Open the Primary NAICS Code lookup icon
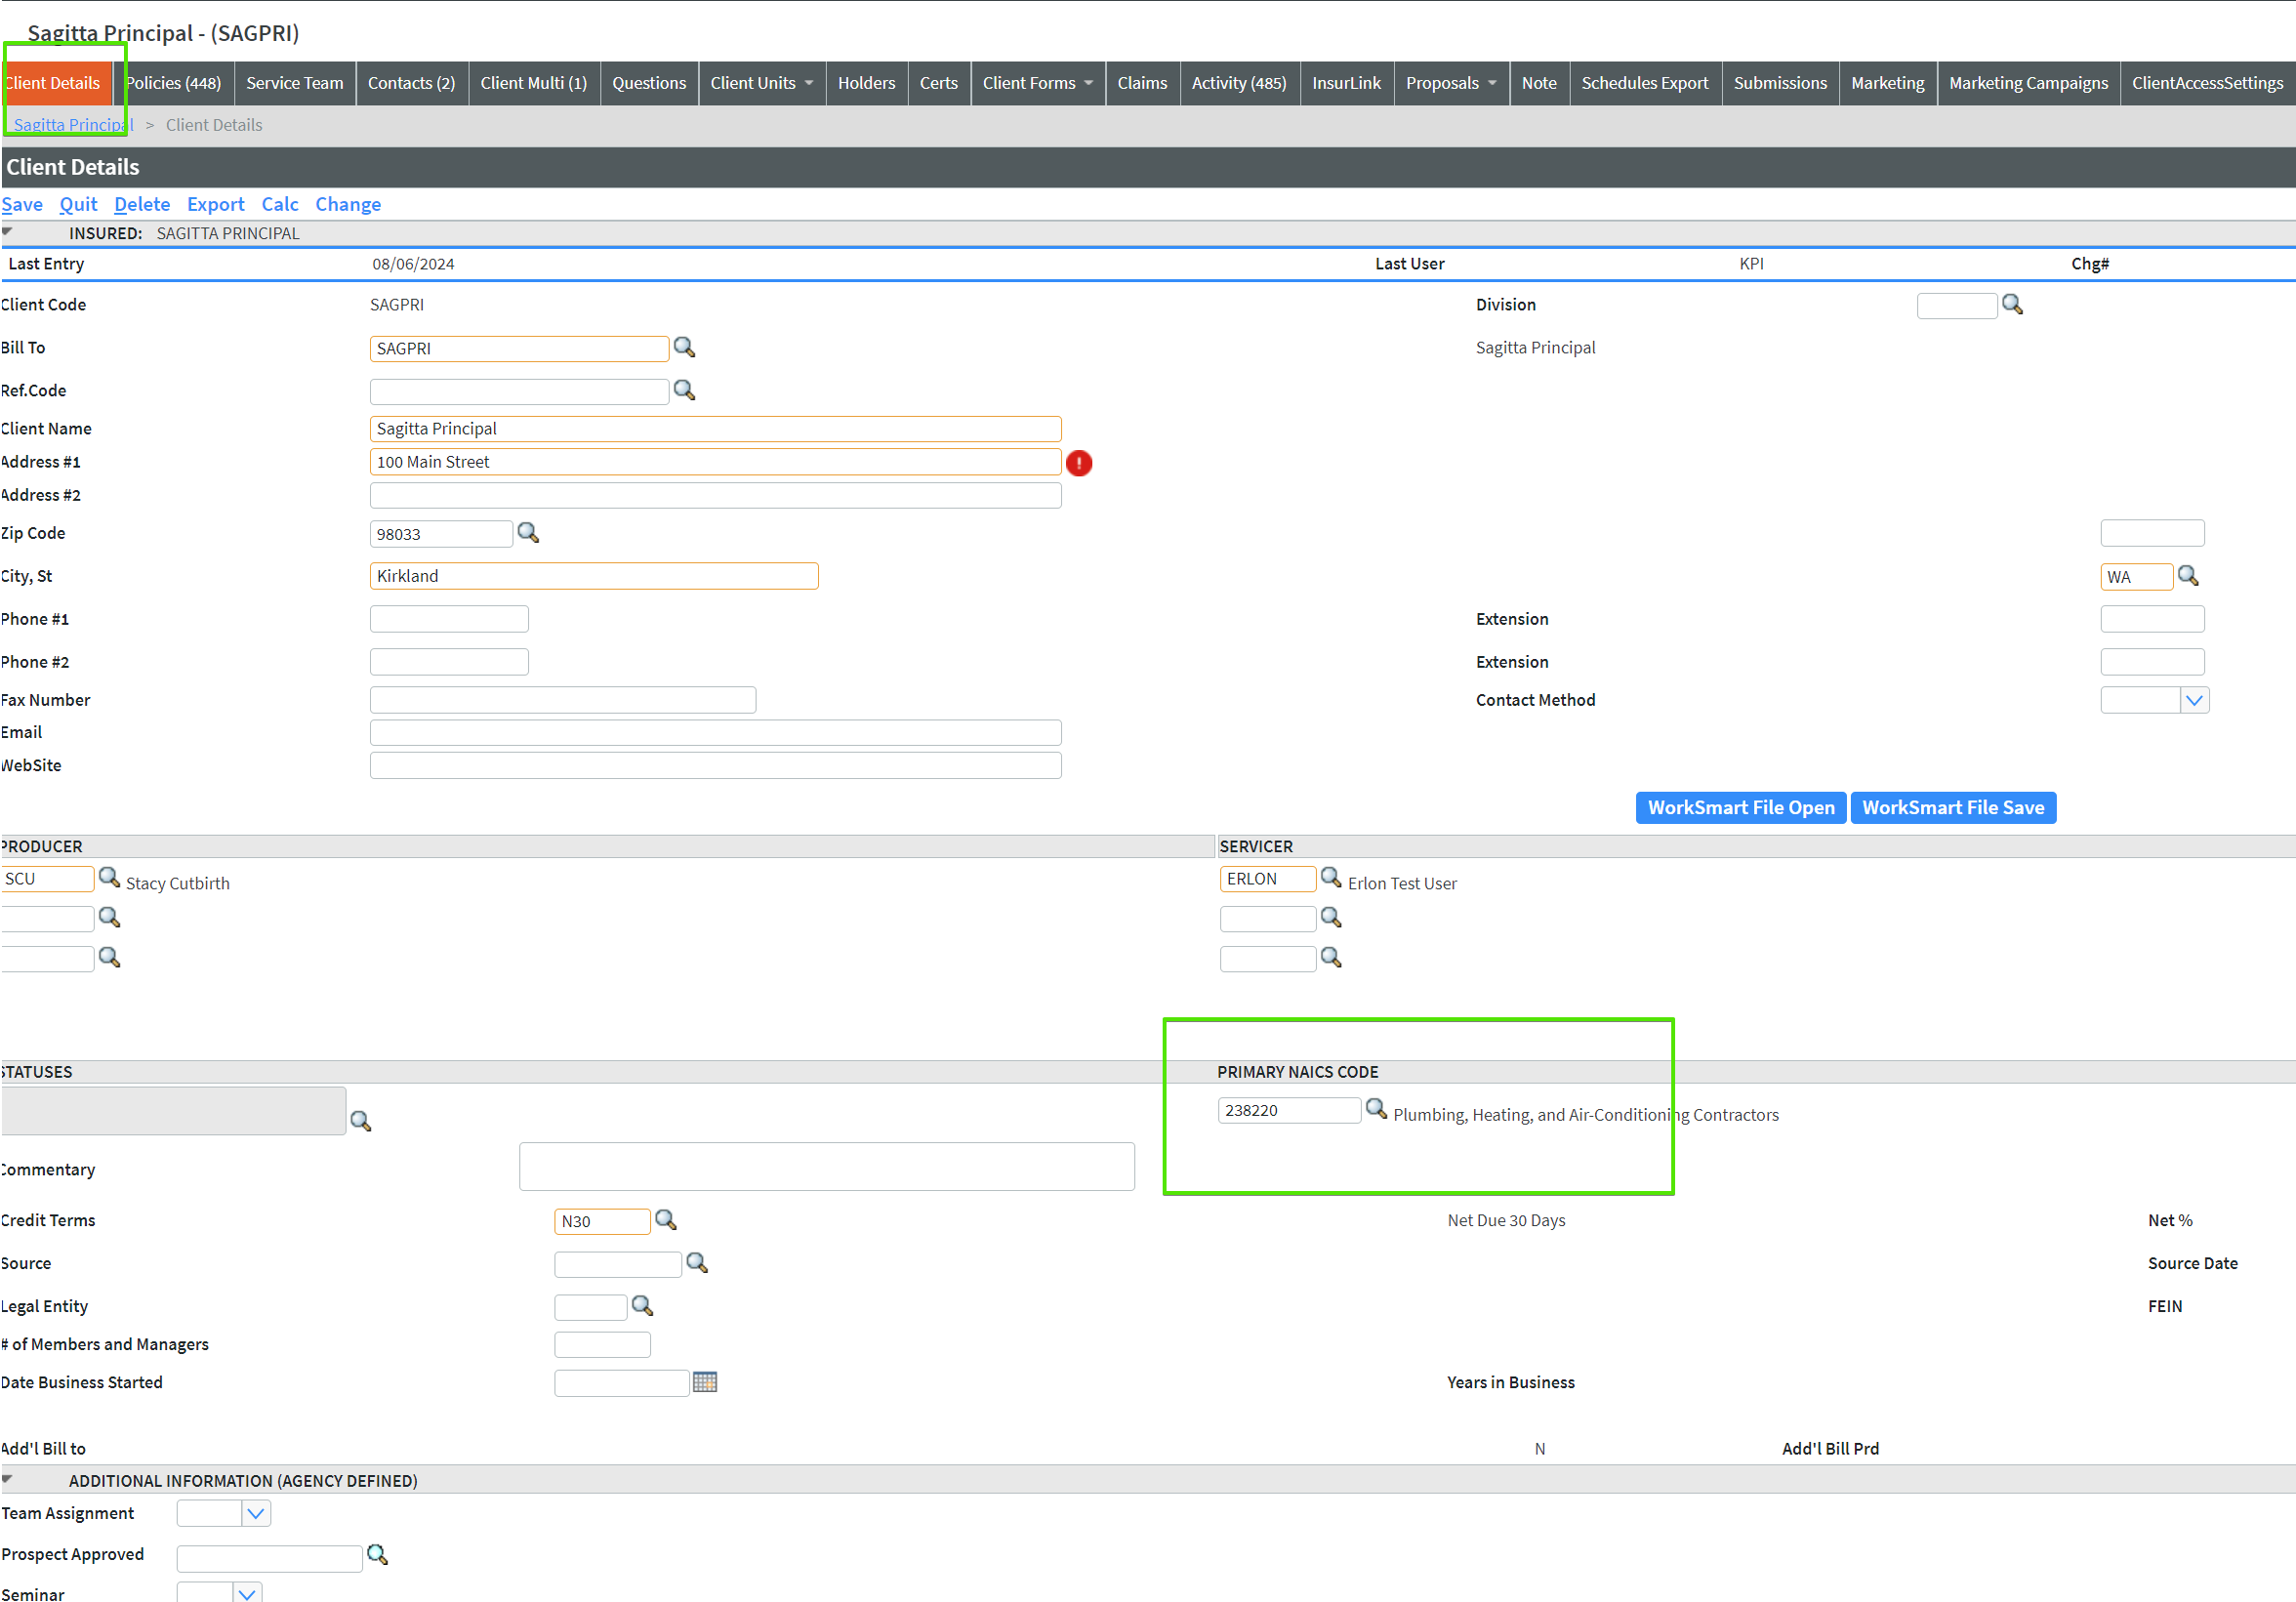Viewport: 2296px width, 1602px height. click(1376, 1109)
